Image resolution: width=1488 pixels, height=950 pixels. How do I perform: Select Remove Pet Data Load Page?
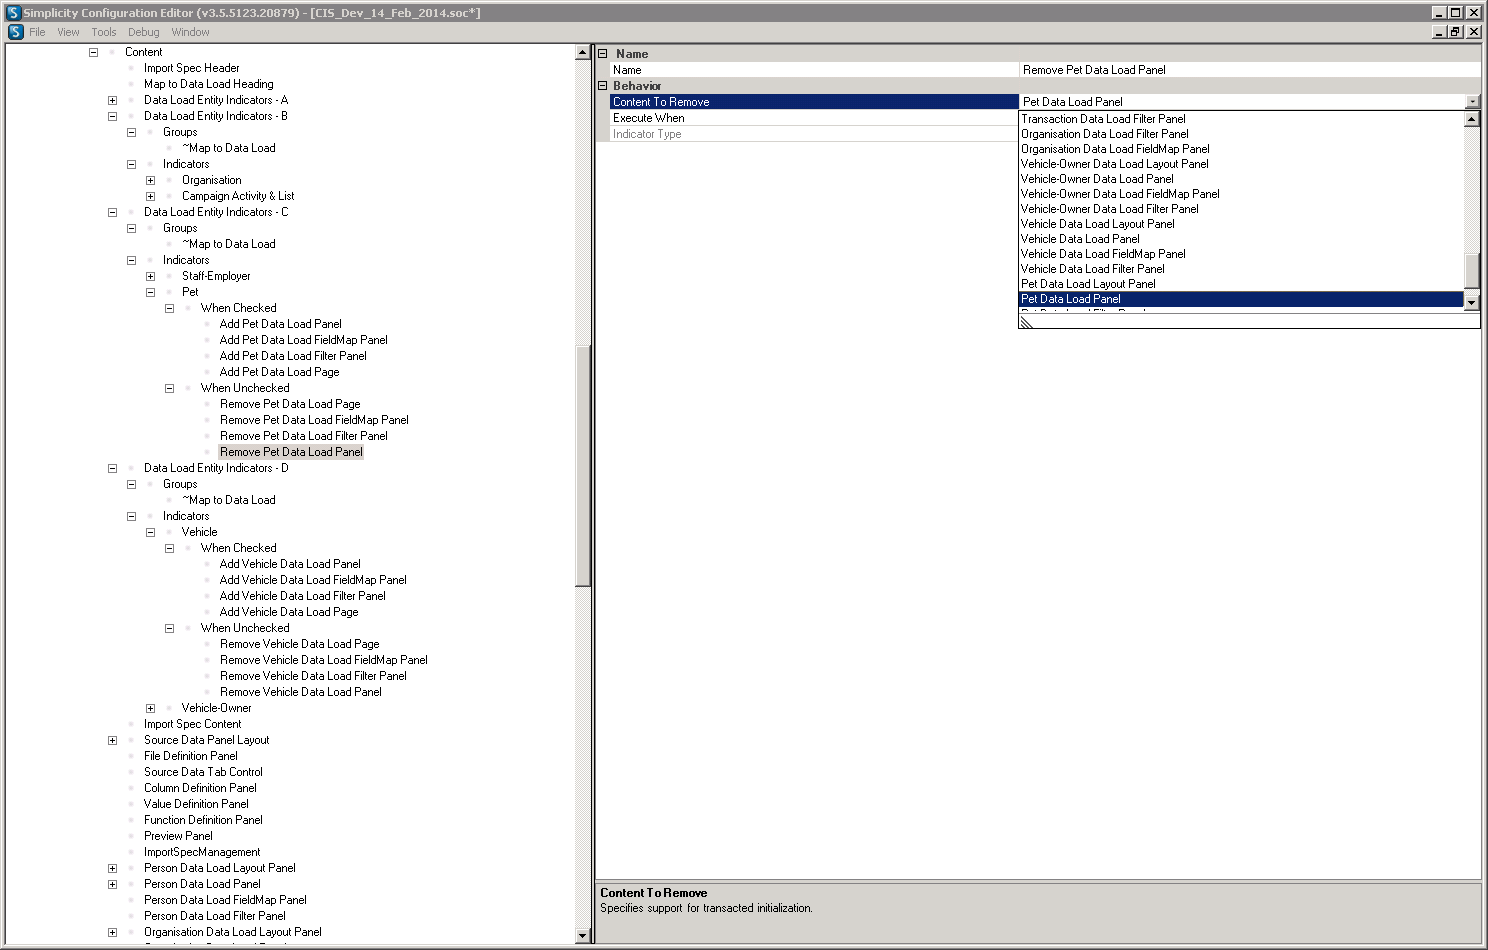pos(290,404)
